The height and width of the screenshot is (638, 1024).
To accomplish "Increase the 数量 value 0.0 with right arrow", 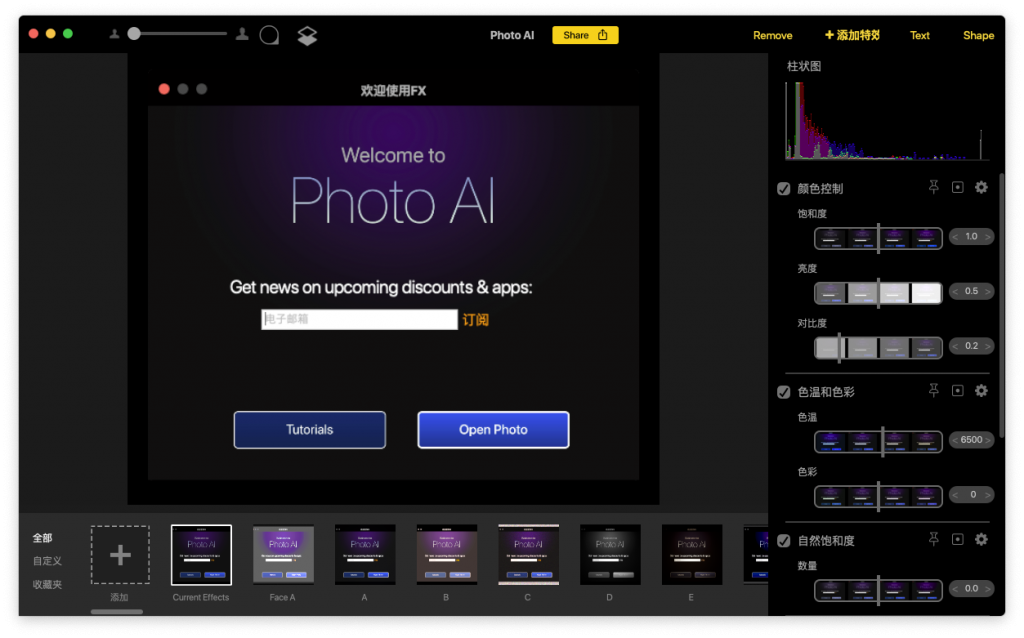I will coord(987,589).
